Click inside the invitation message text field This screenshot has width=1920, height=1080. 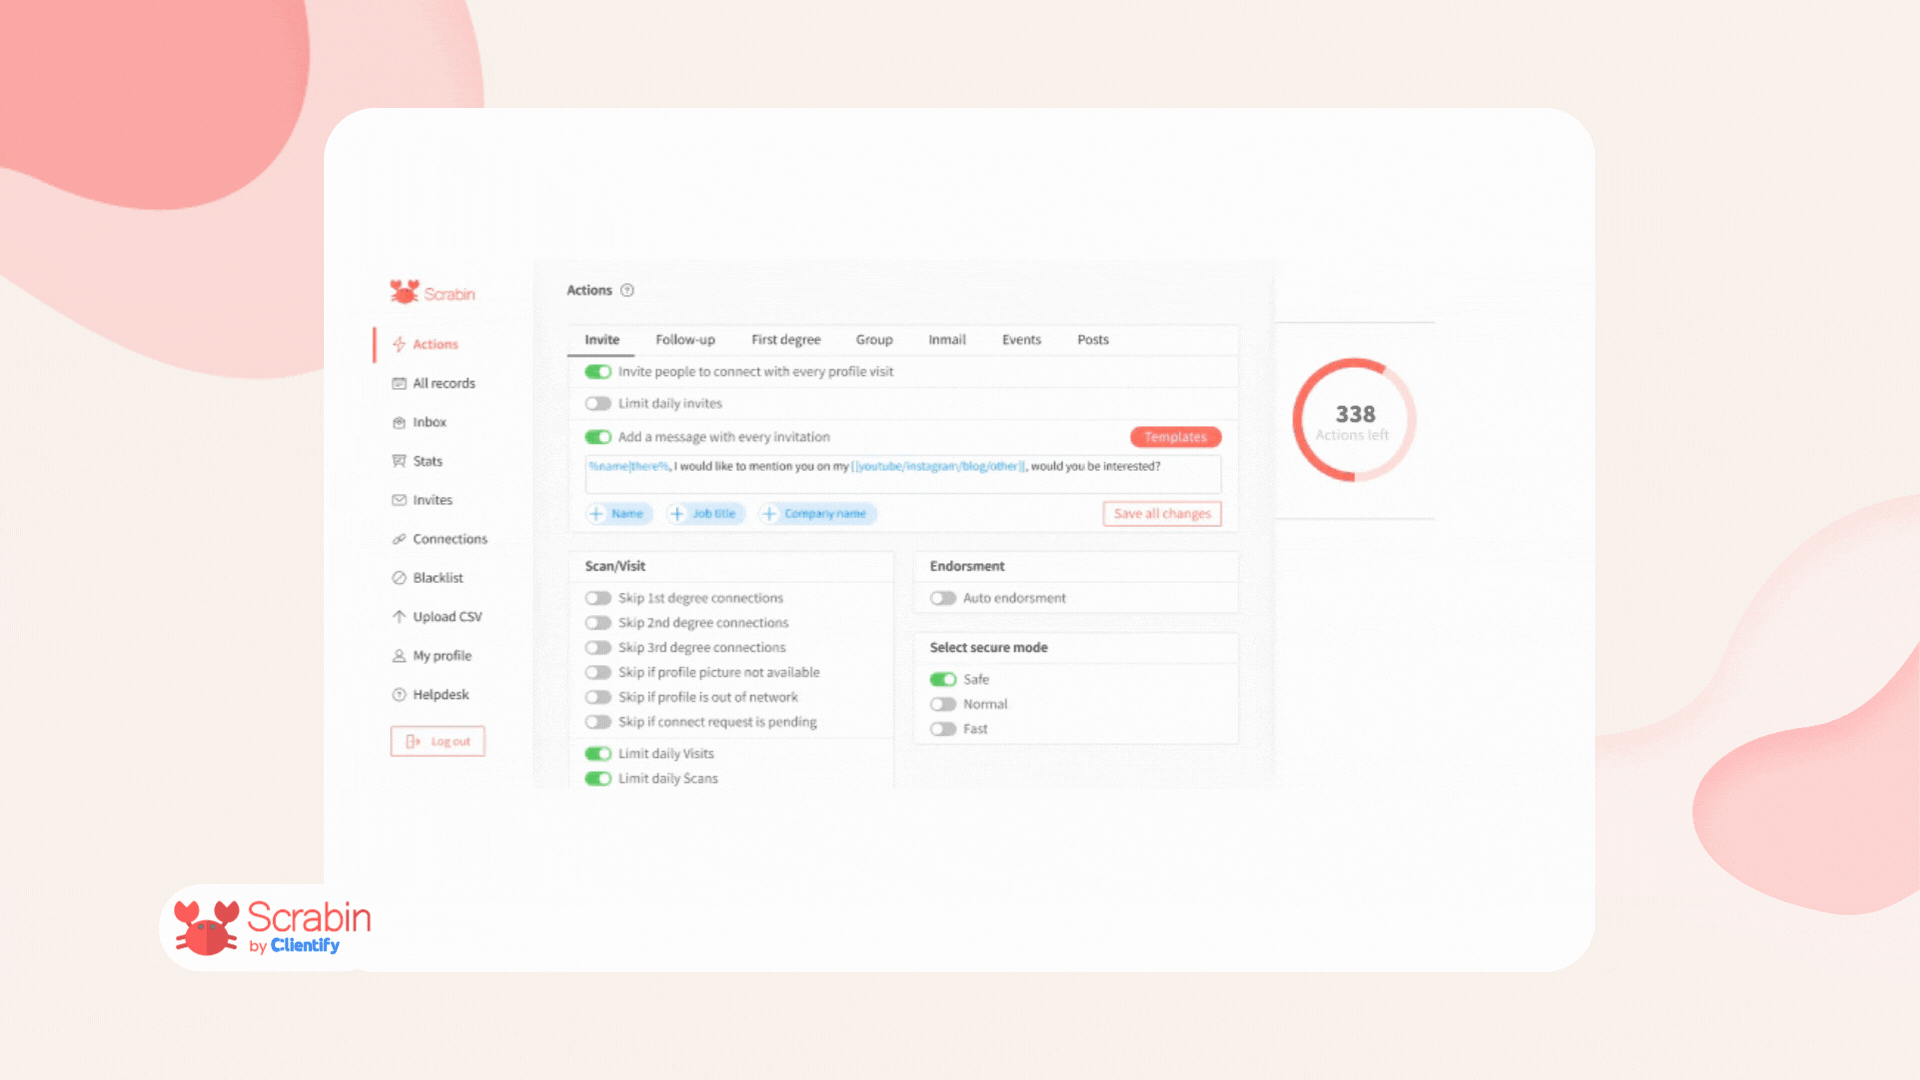(903, 474)
